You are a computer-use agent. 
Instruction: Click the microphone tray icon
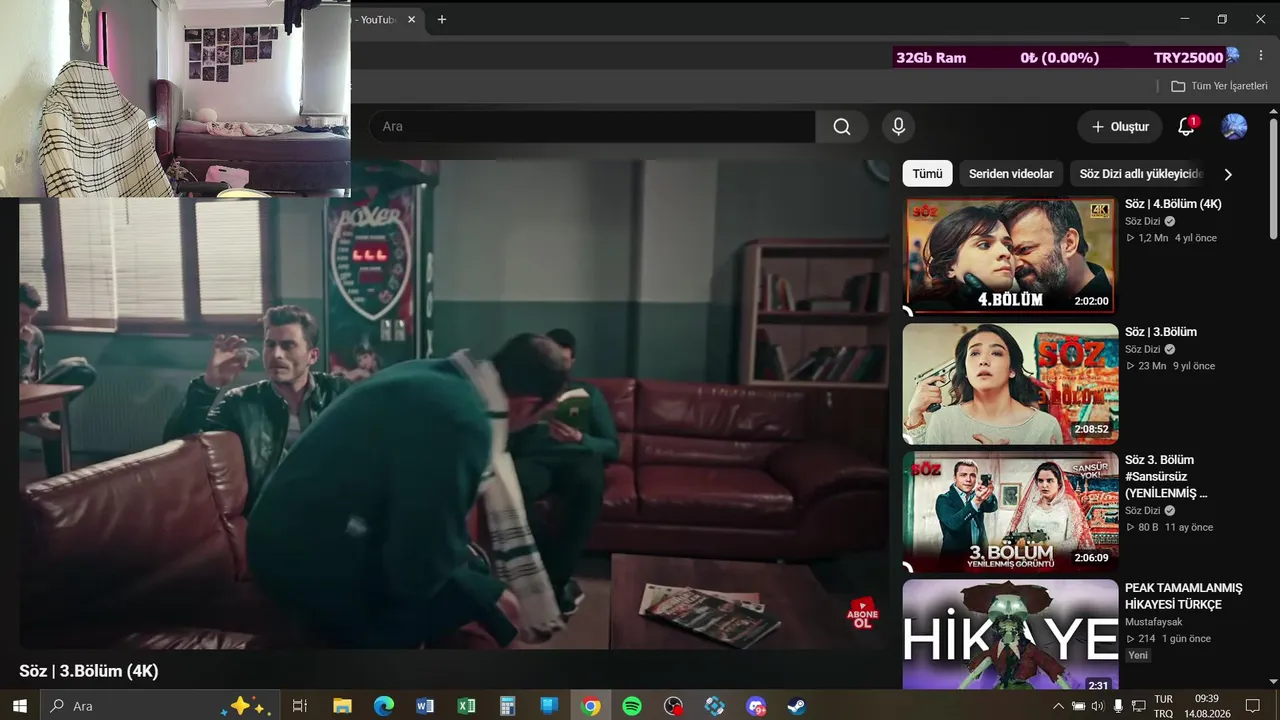click(x=1118, y=706)
